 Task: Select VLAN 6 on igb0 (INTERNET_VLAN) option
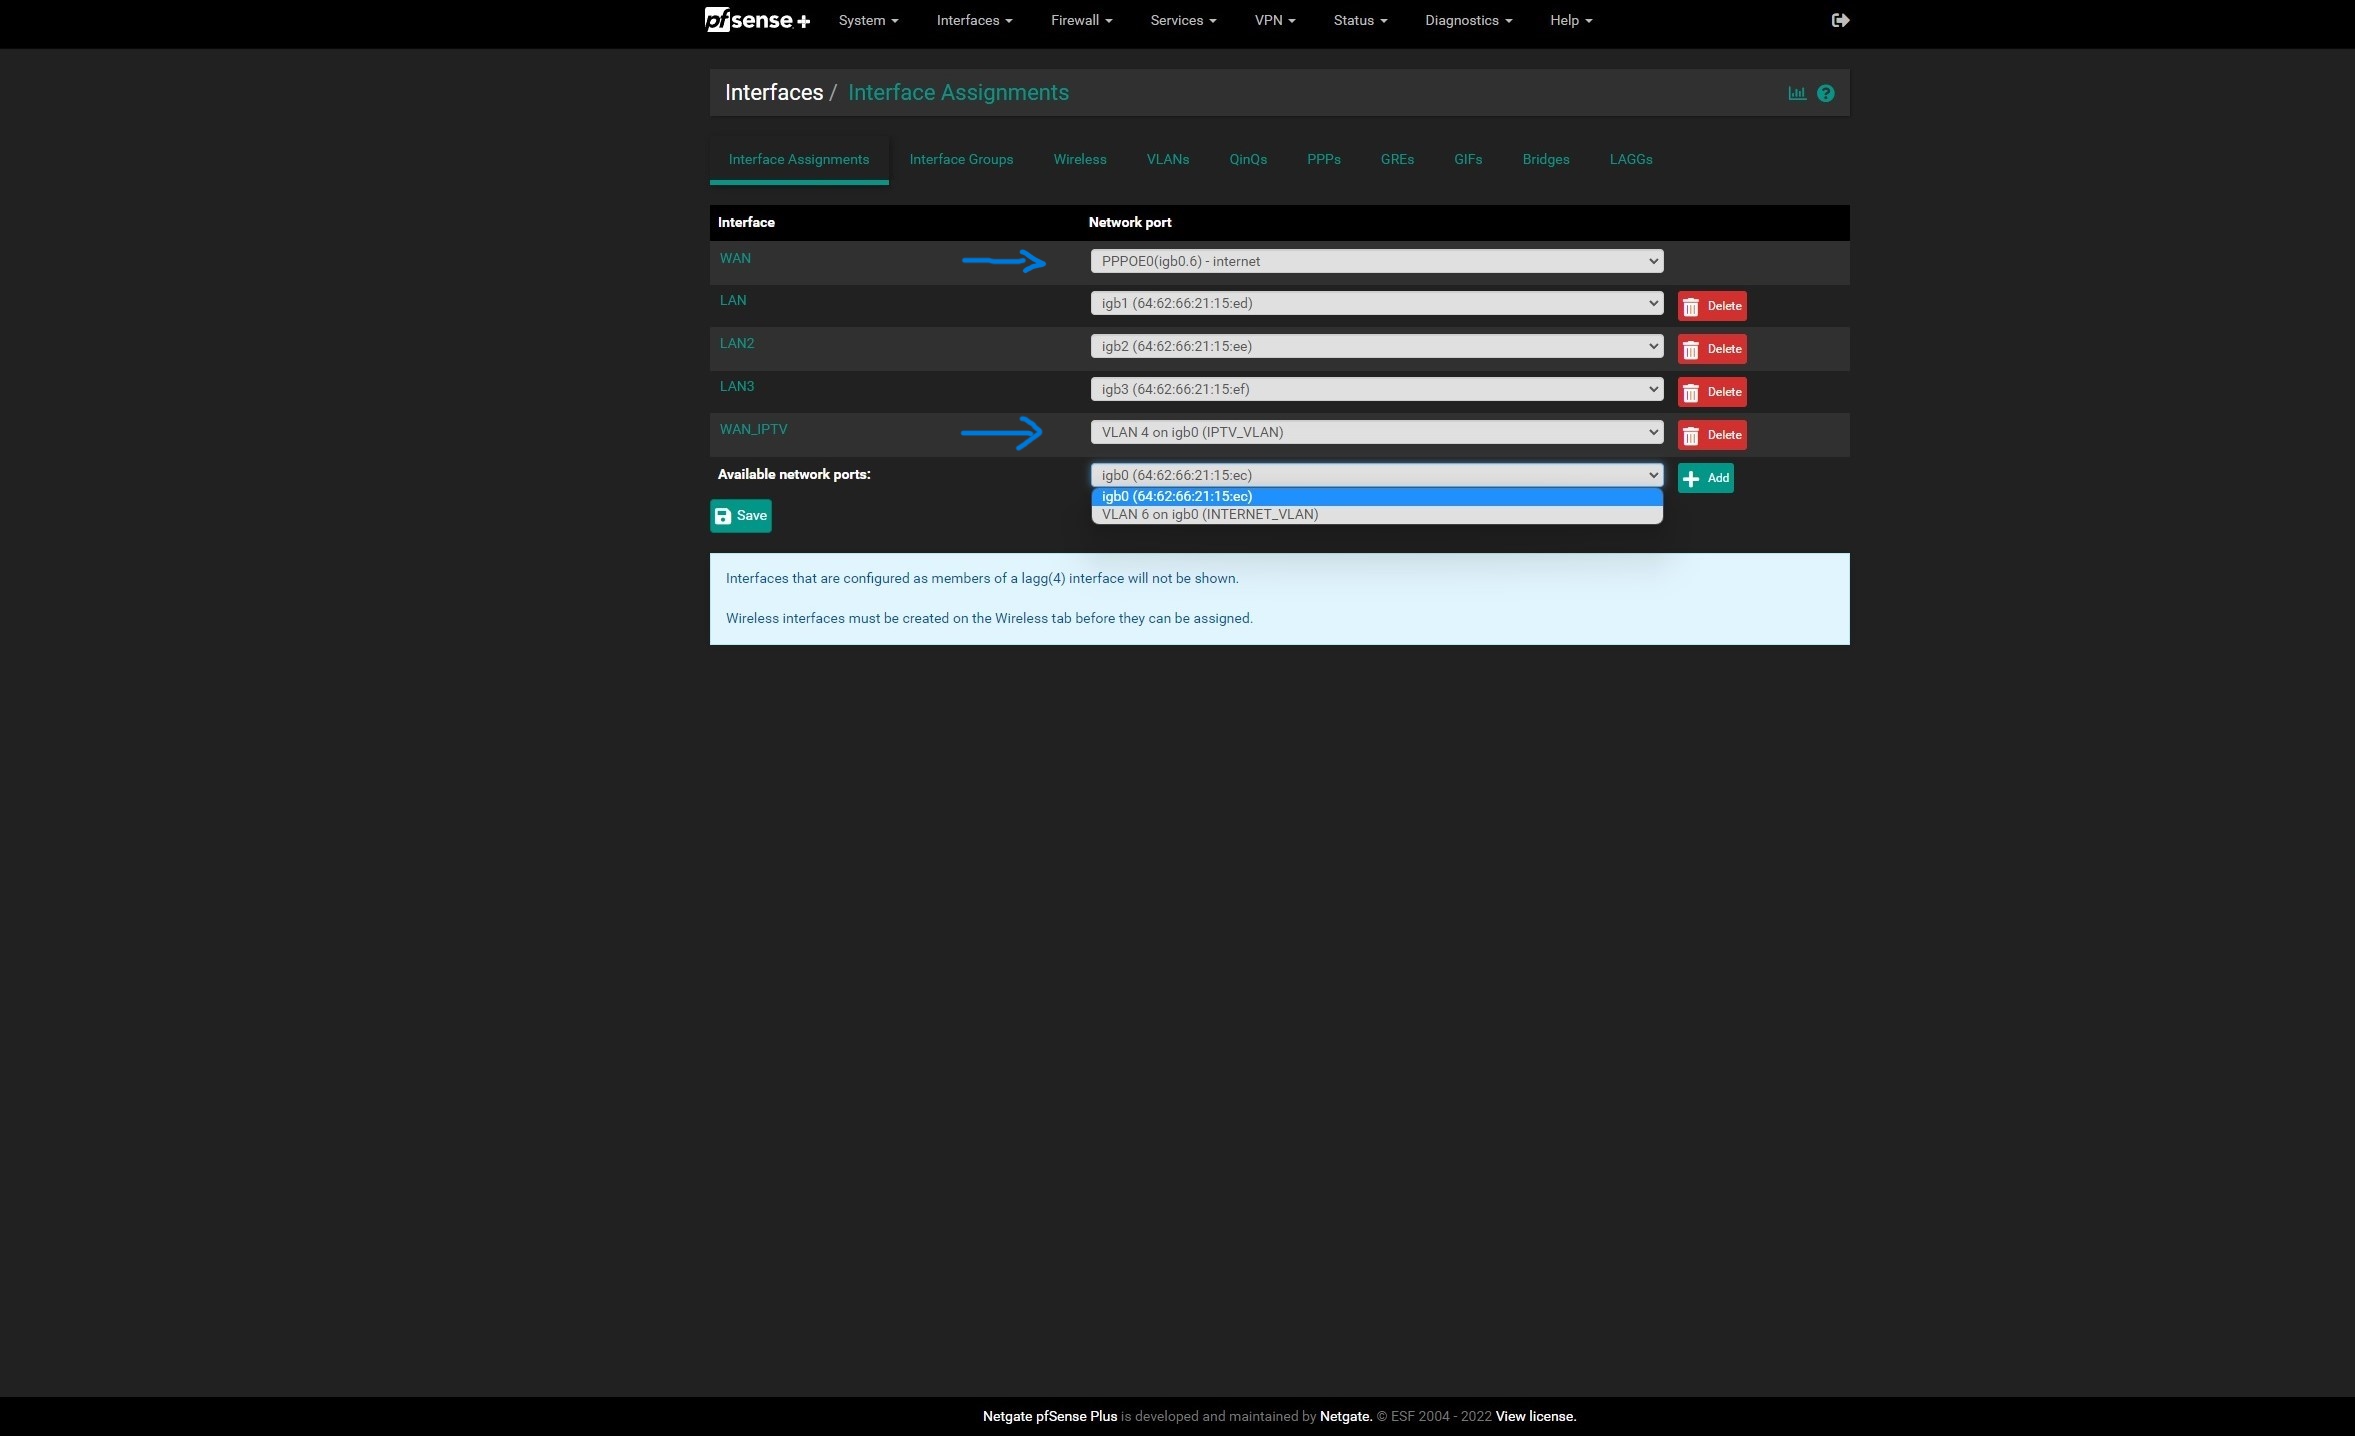click(x=1209, y=515)
